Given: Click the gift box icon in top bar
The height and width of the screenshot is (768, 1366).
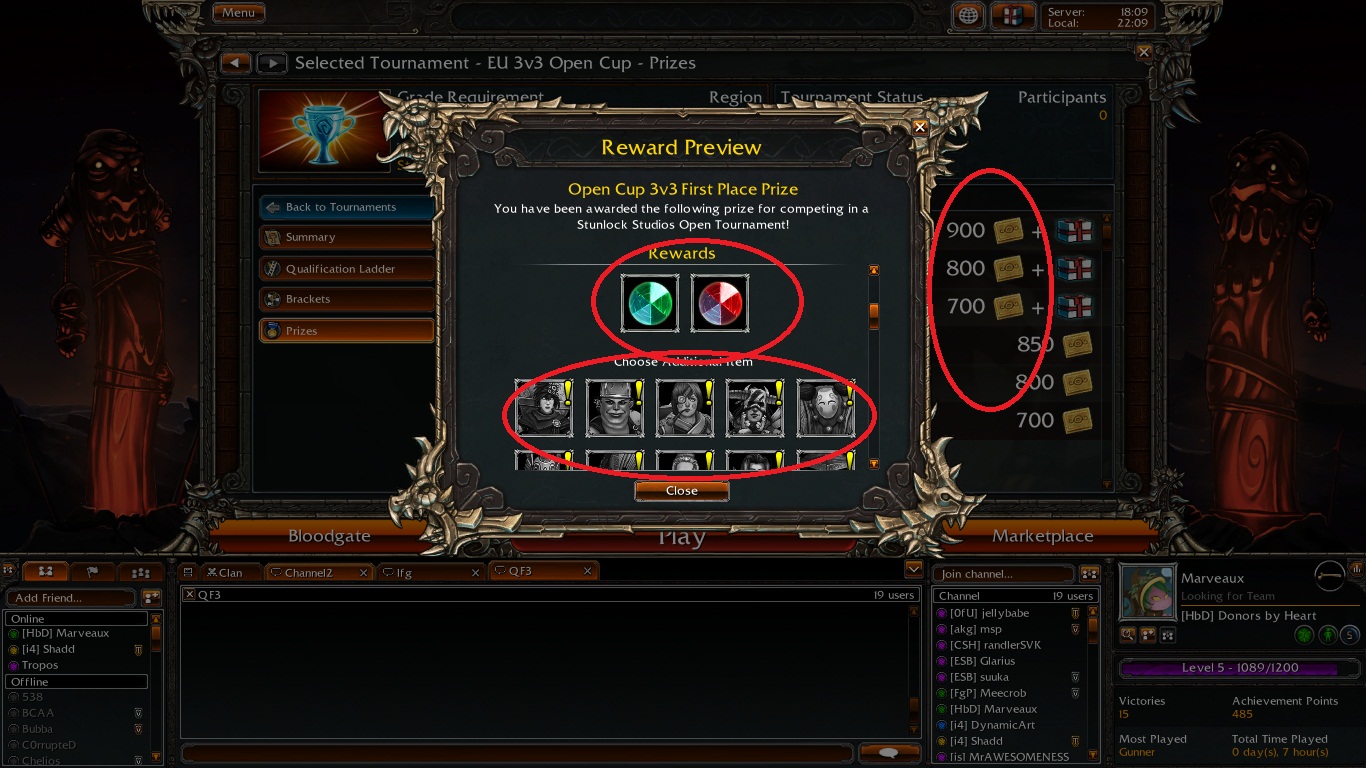Looking at the screenshot, I should click(x=1012, y=15).
